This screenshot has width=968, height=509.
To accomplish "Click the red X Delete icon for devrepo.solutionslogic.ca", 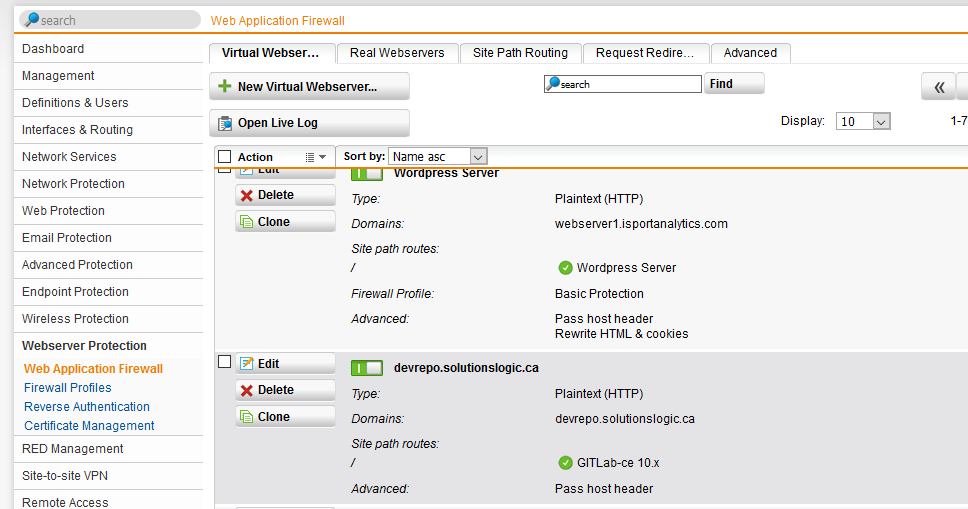I will tap(246, 390).
